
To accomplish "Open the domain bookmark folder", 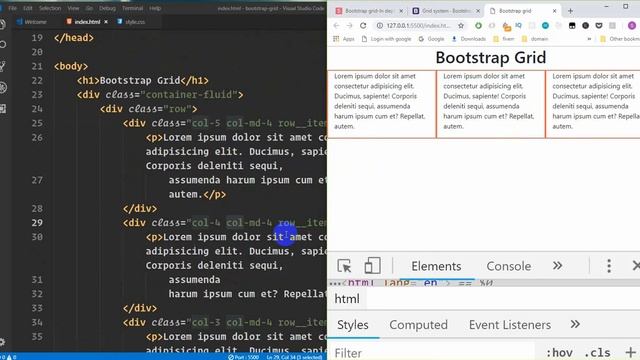I will 535,39.
